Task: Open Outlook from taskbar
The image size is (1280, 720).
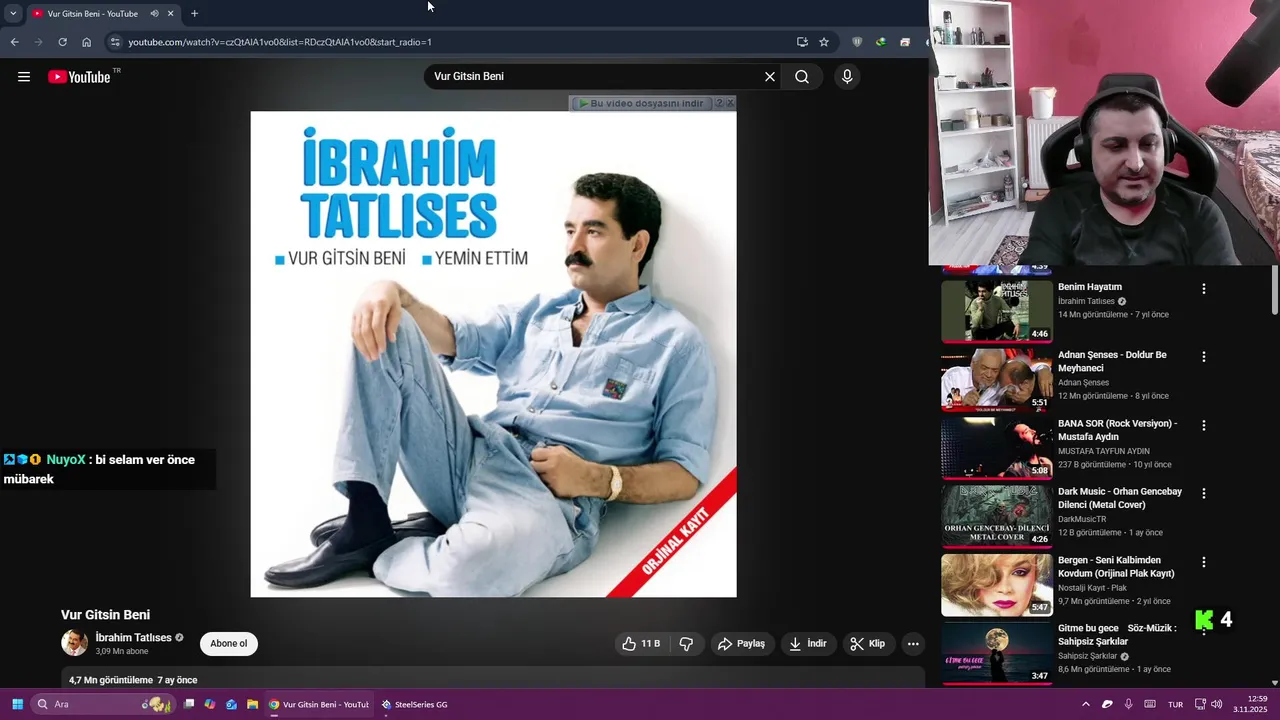Action: (x=231, y=704)
